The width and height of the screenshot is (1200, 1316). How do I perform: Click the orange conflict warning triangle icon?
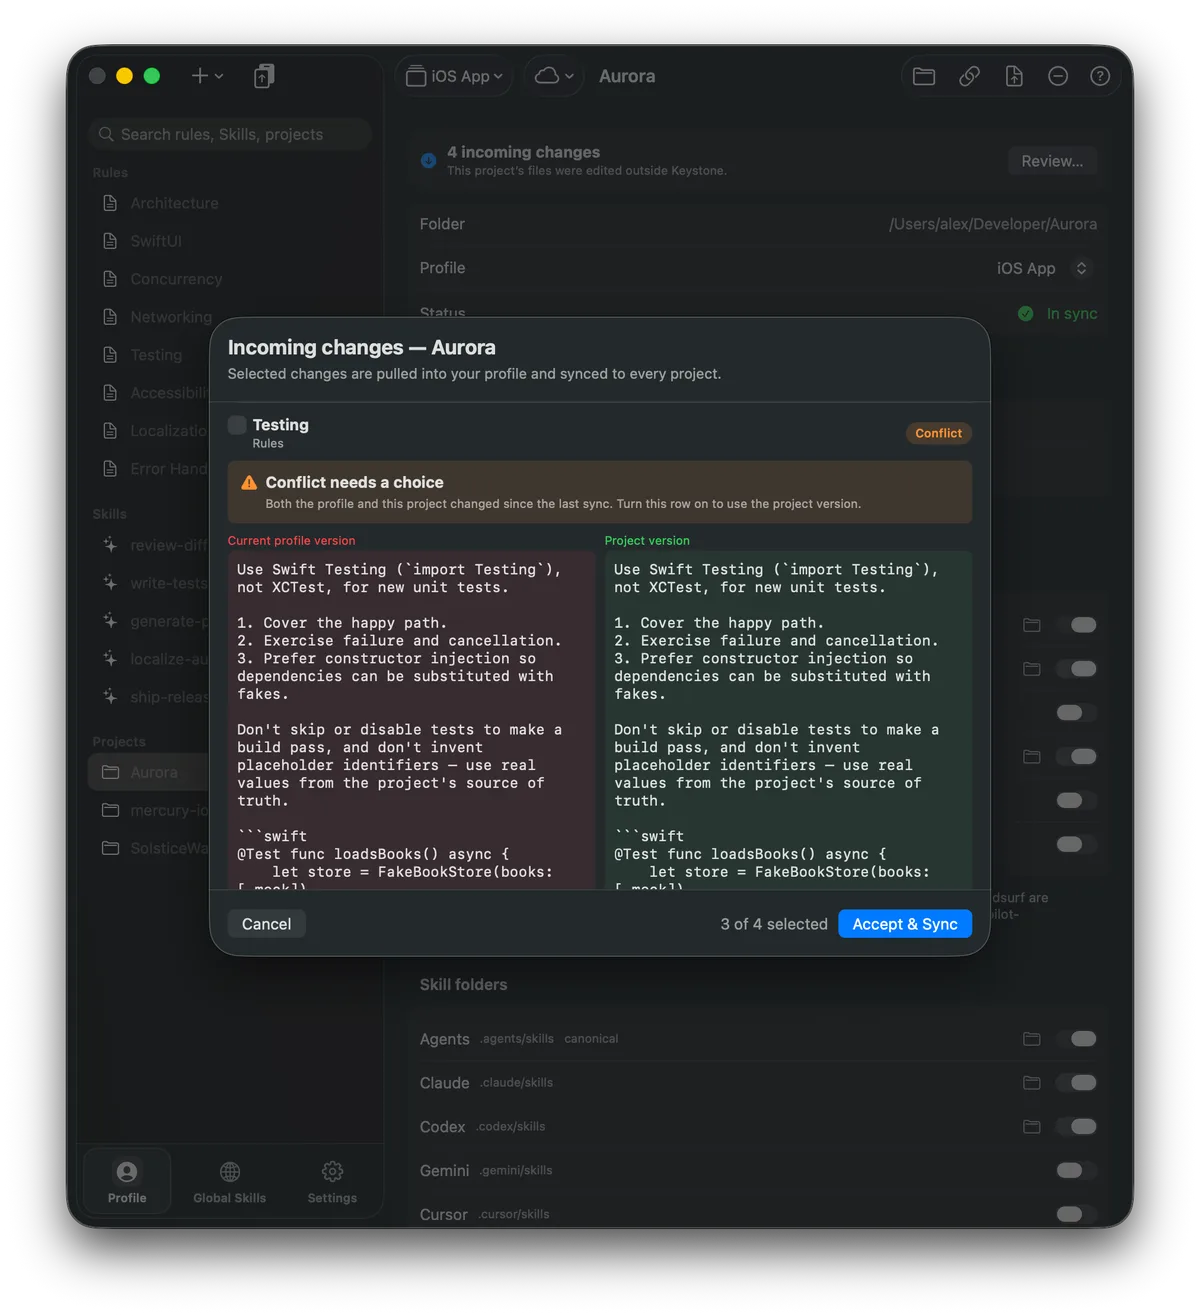point(249,483)
